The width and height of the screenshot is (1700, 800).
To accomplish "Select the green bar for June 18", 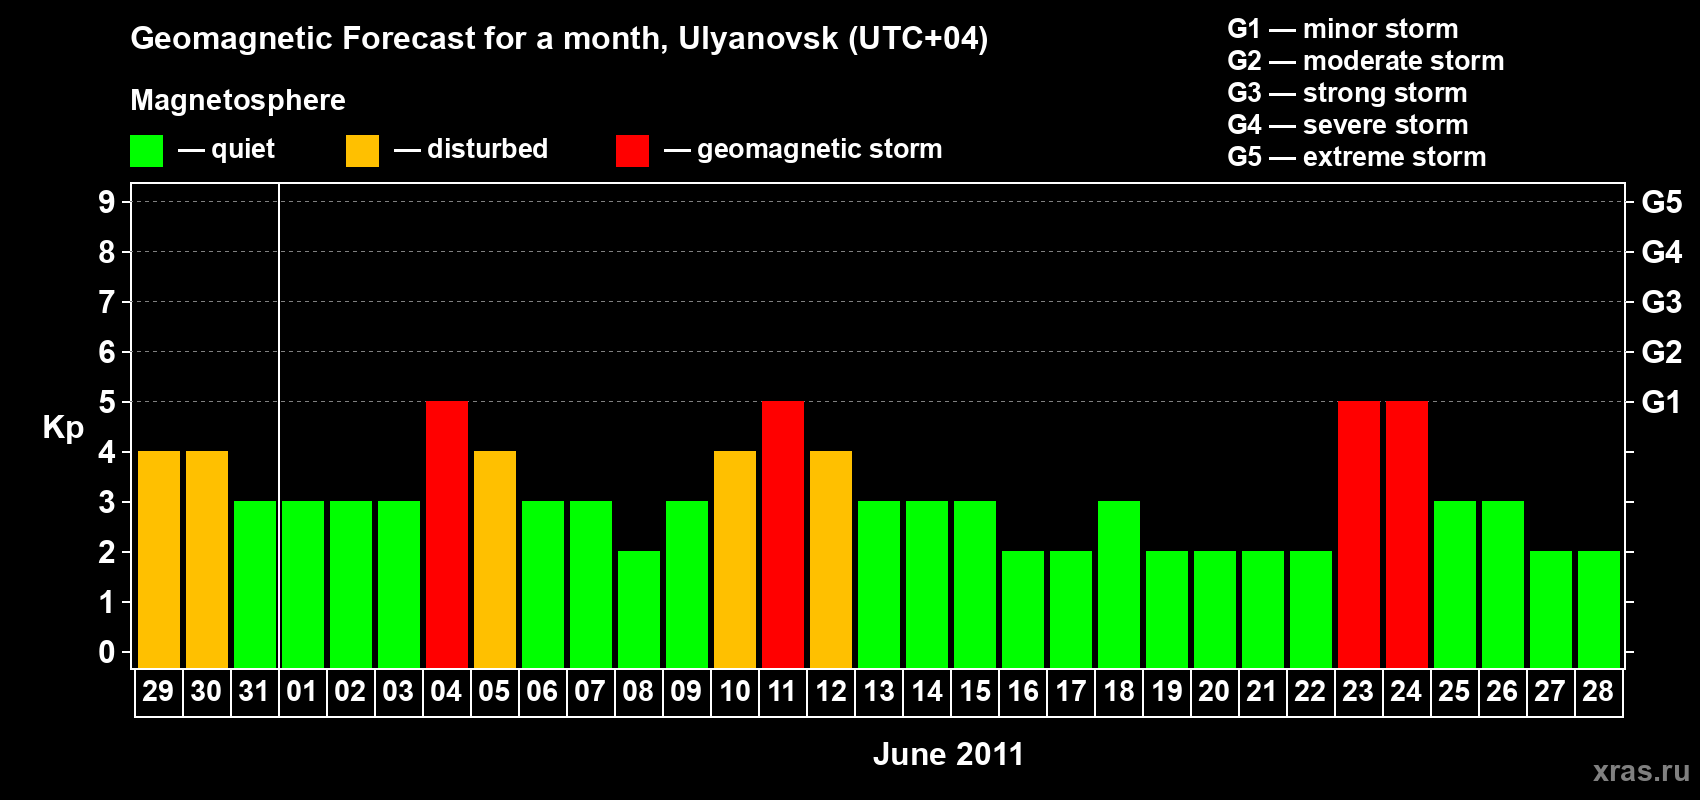I will click(x=1119, y=584).
